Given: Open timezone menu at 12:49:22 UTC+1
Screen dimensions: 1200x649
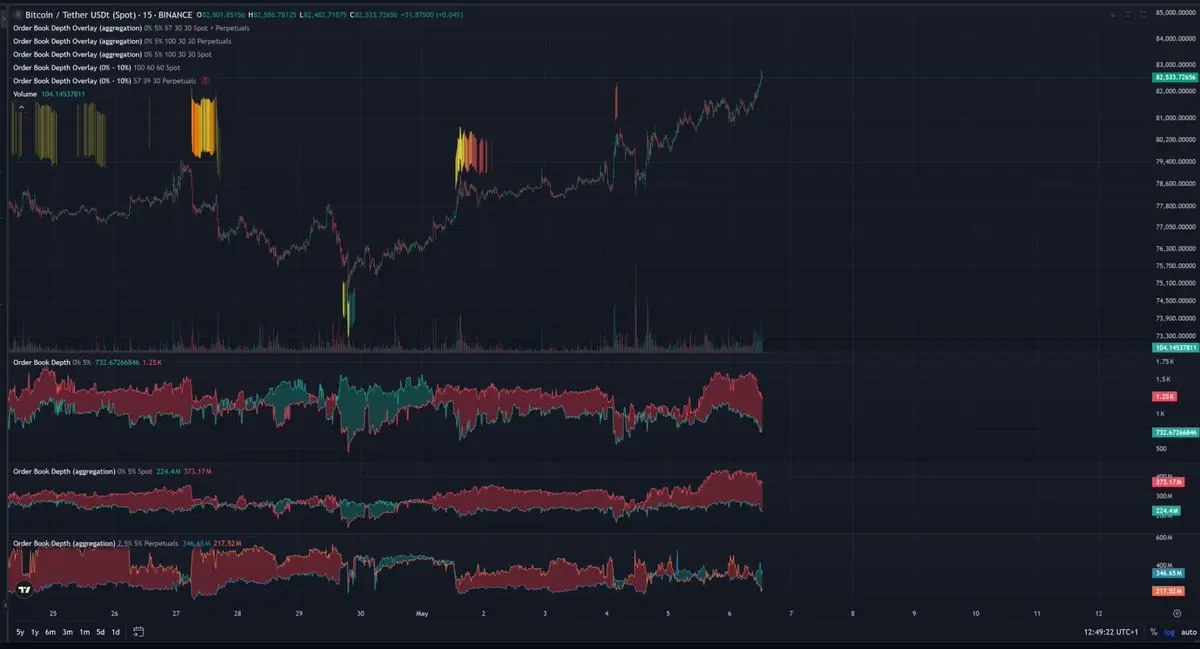Looking at the screenshot, I should pyautogui.click(x=1110, y=632).
